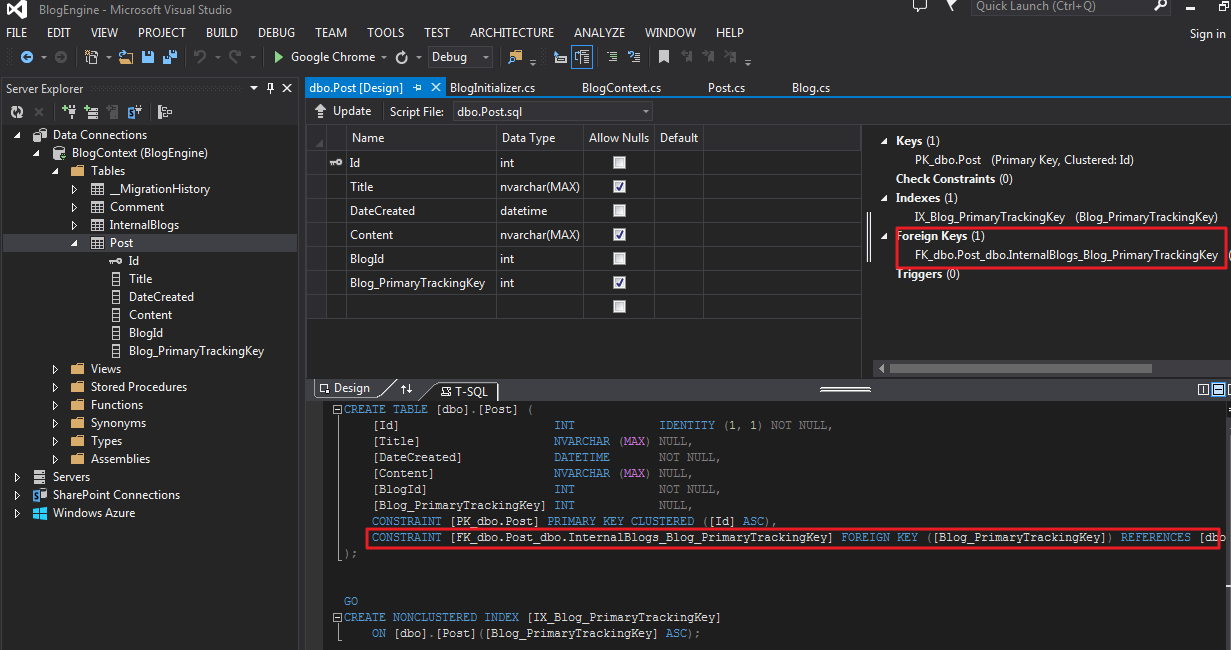Click the Update button
Image resolution: width=1231 pixels, height=650 pixels.
[343, 111]
